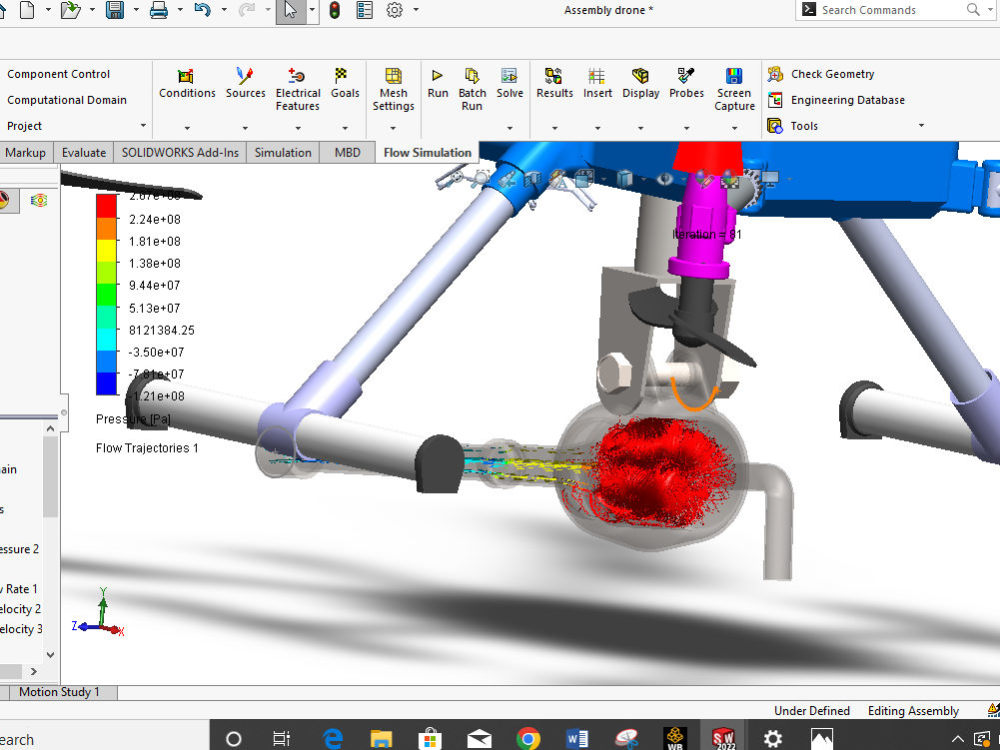
Task: Toggle Edit Appearance in the view toolbar
Action: [x=706, y=177]
